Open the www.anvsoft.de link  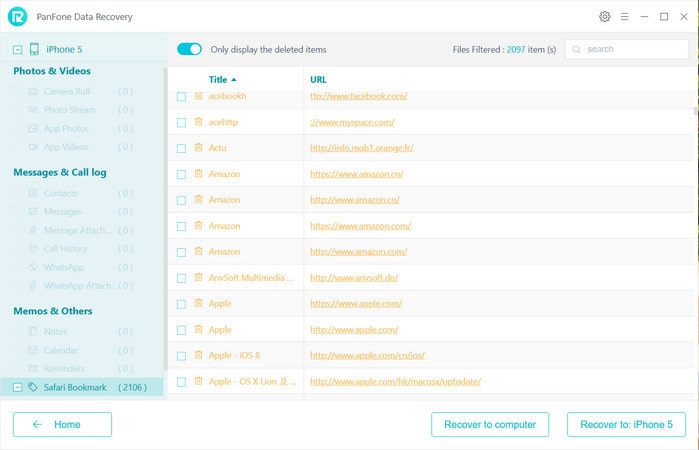tap(354, 277)
